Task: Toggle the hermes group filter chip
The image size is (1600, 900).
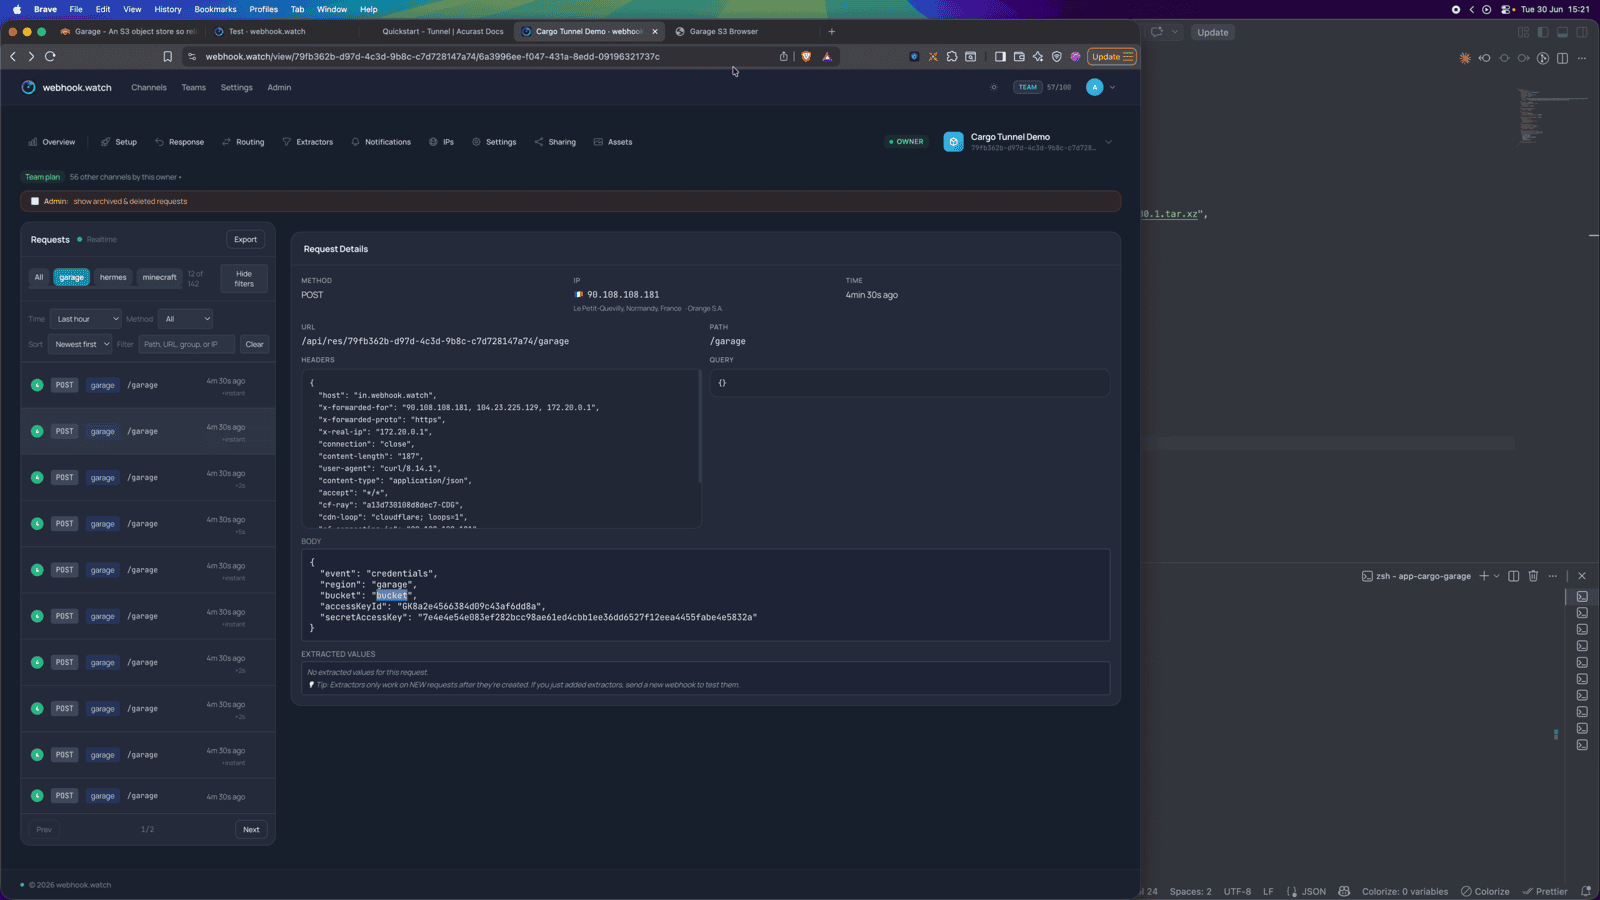Action: [113, 277]
